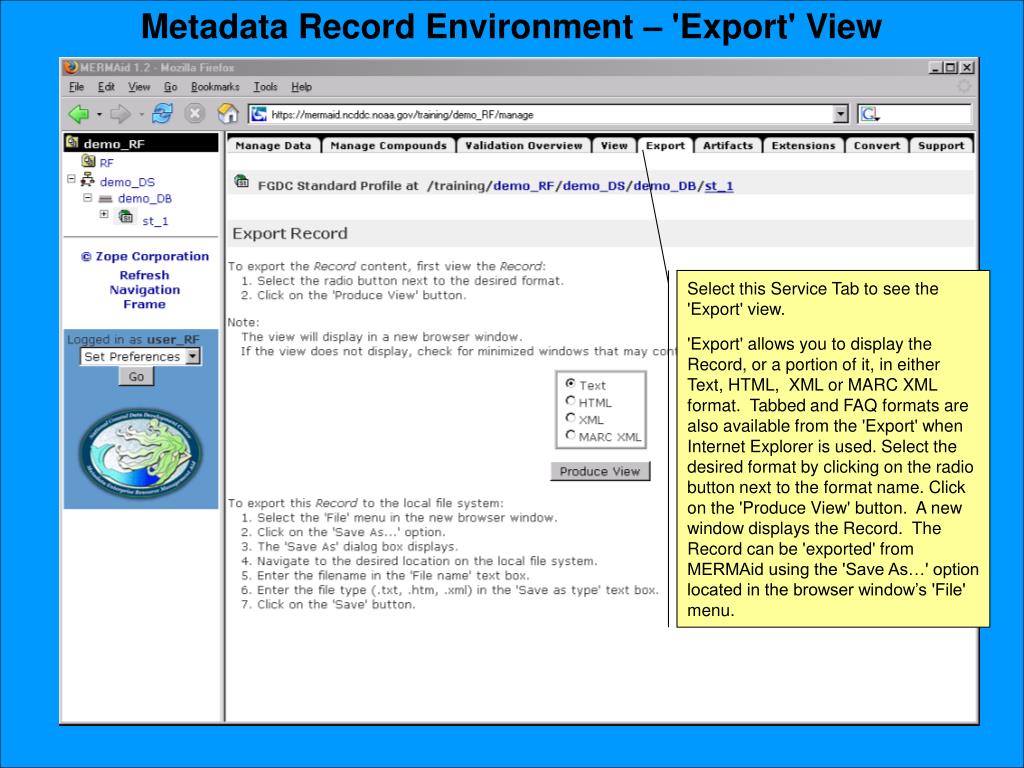This screenshot has width=1024, height=768.
Task: Select st_1 in the navigation tree
Action: point(155,221)
